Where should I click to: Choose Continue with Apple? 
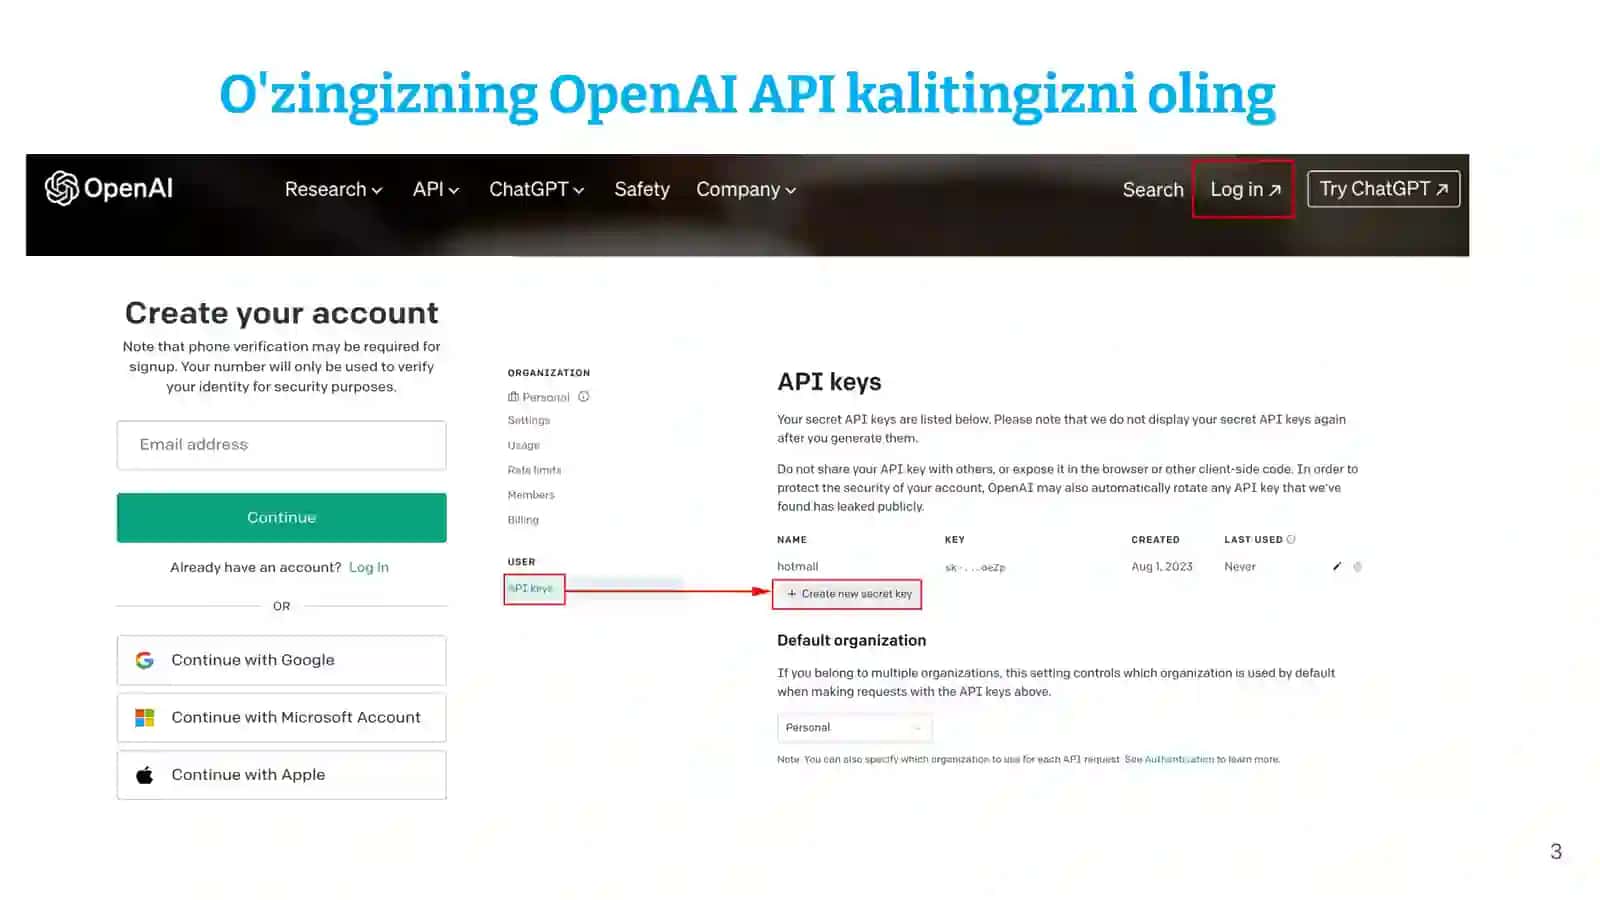pos(281,775)
